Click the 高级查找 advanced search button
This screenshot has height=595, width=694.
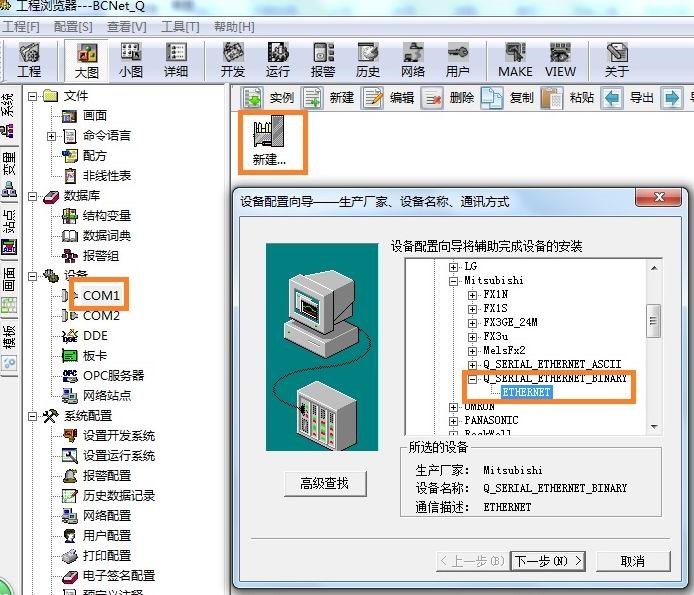coord(325,483)
